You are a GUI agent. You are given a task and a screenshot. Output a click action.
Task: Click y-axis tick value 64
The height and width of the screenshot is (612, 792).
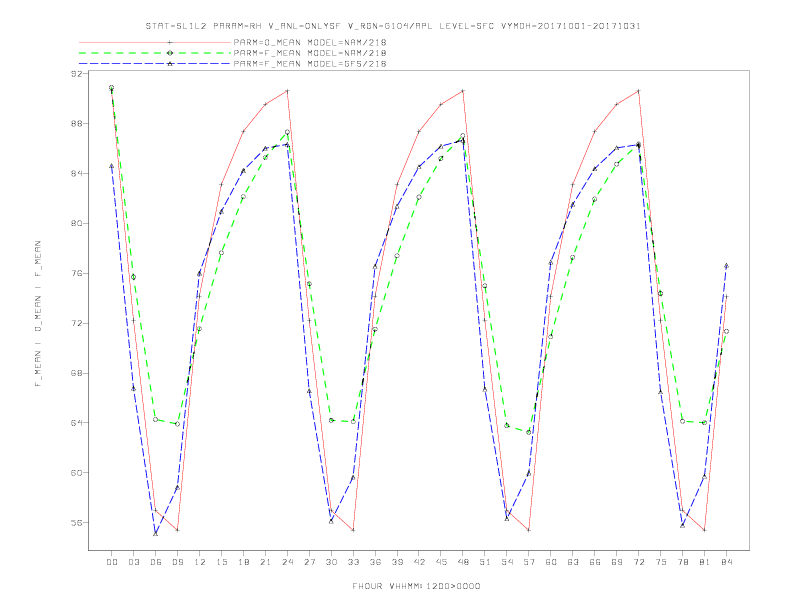[x=76, y=423]
